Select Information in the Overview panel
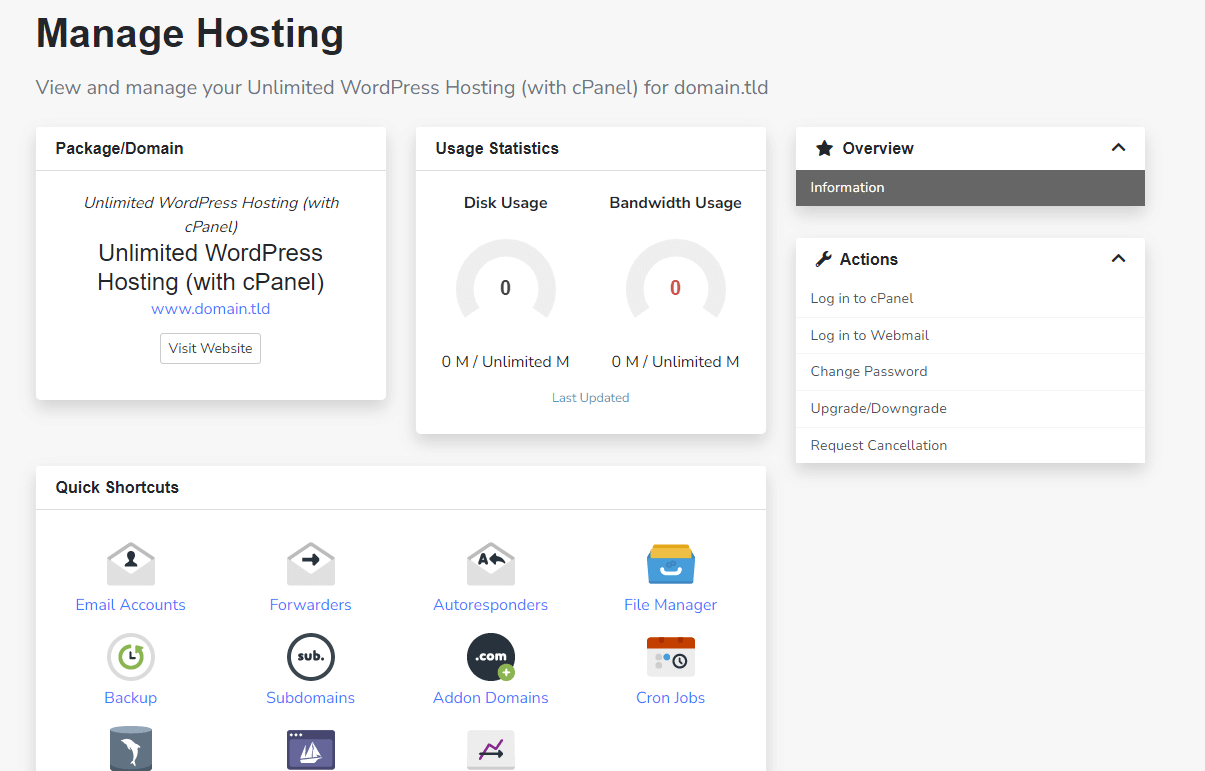Viewport: 1205px width, 771px height. (x=970, y=188)
